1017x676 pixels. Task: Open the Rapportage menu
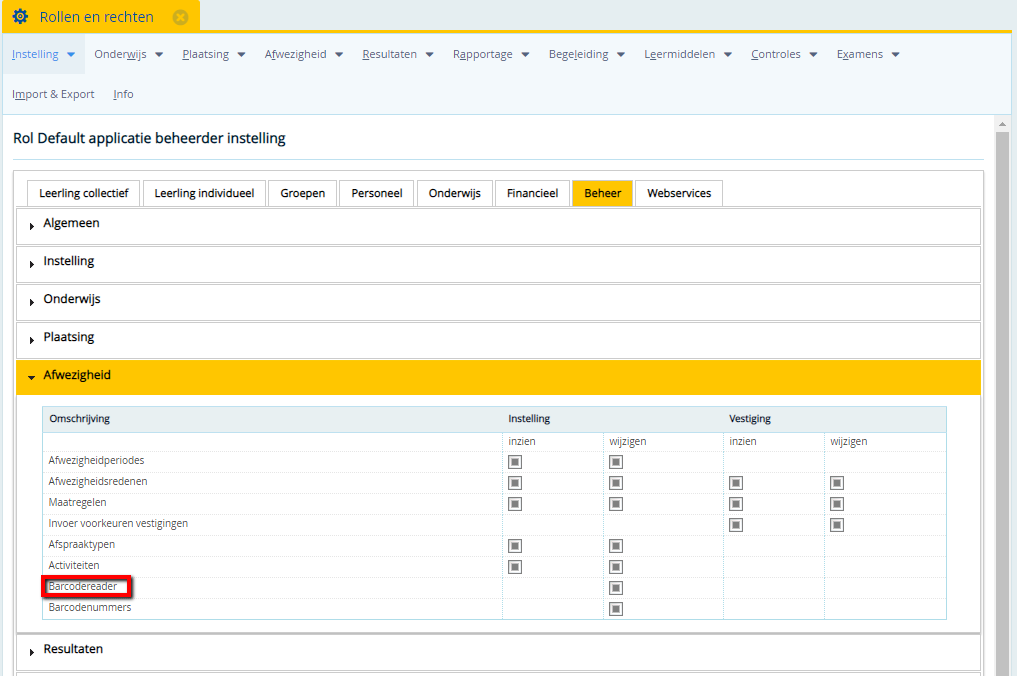(x=491, y=54)
